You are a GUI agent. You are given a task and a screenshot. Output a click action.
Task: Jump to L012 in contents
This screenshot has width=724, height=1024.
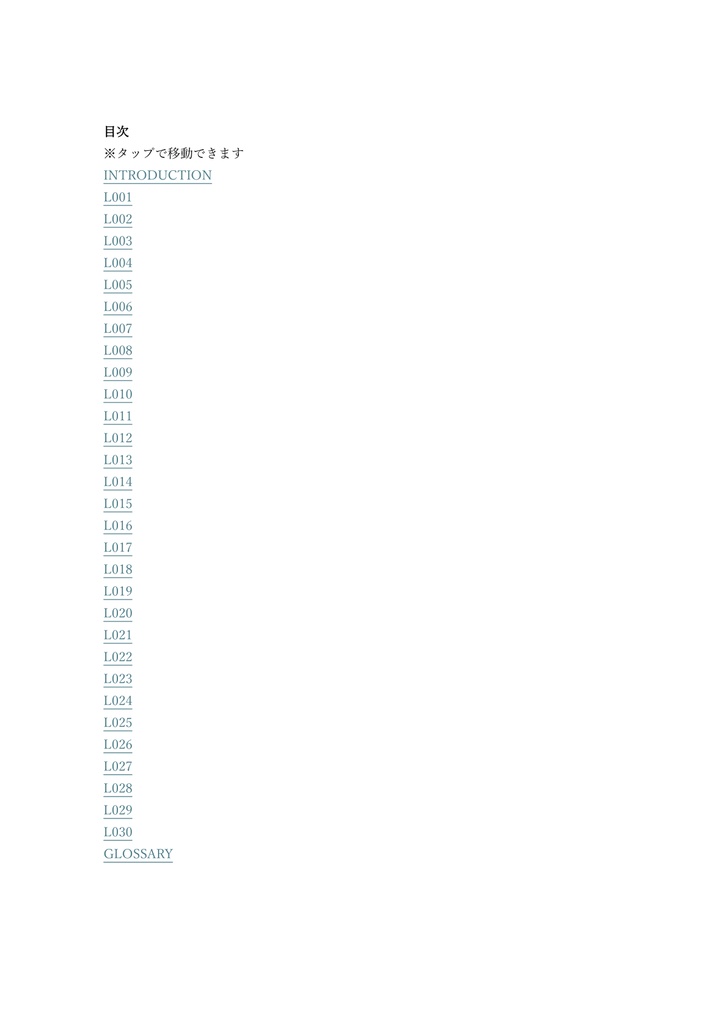tap(118, 438)
